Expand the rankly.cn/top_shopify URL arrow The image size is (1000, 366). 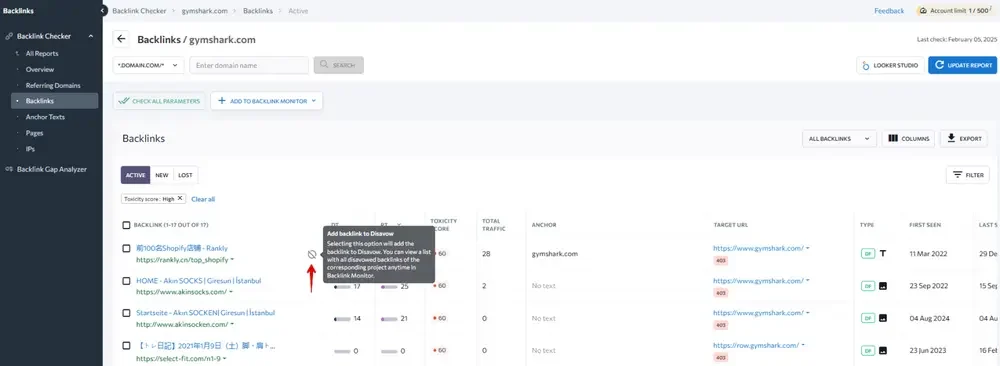[232, 260]
